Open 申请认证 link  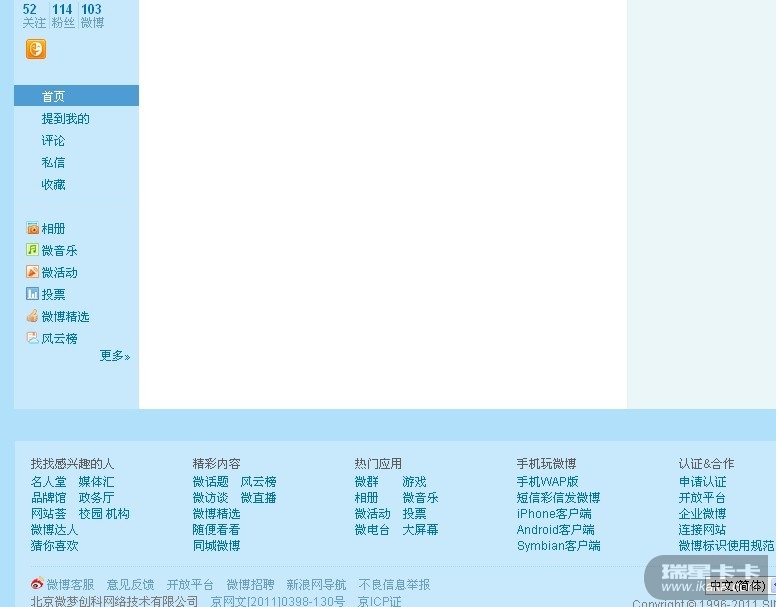[702, 481]
